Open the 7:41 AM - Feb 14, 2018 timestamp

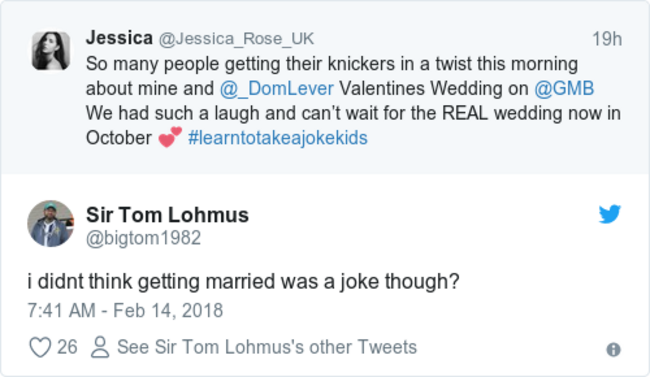click(125, 311)
